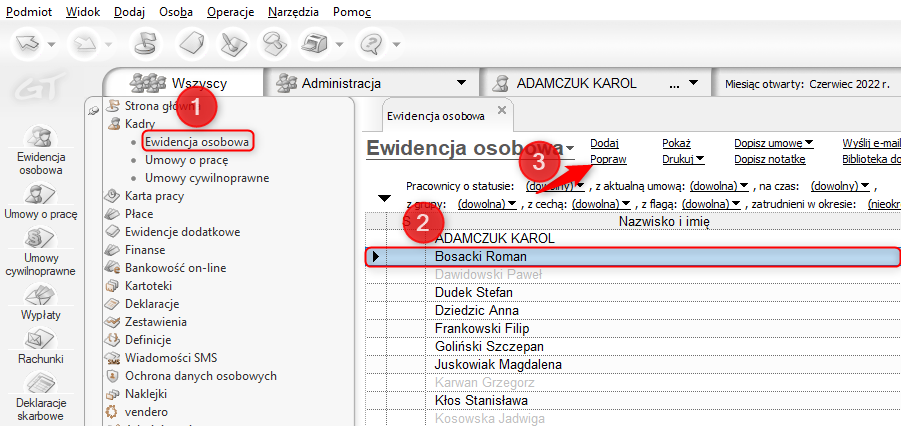The width and height of the screenshot is (901, 426).
Task: Open the Pomoc menu
Action: tap(352, 12)
